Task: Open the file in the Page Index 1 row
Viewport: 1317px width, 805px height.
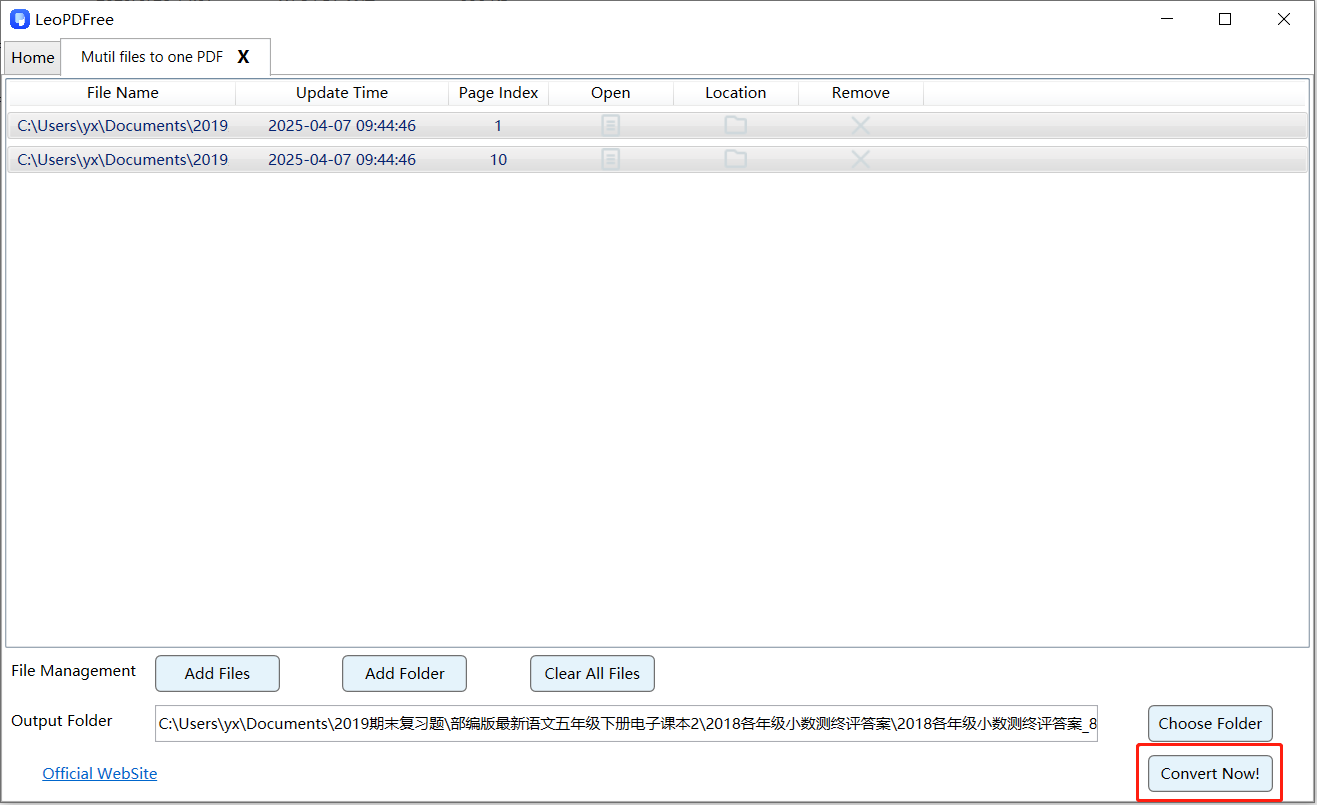Action: pos(610,126)
